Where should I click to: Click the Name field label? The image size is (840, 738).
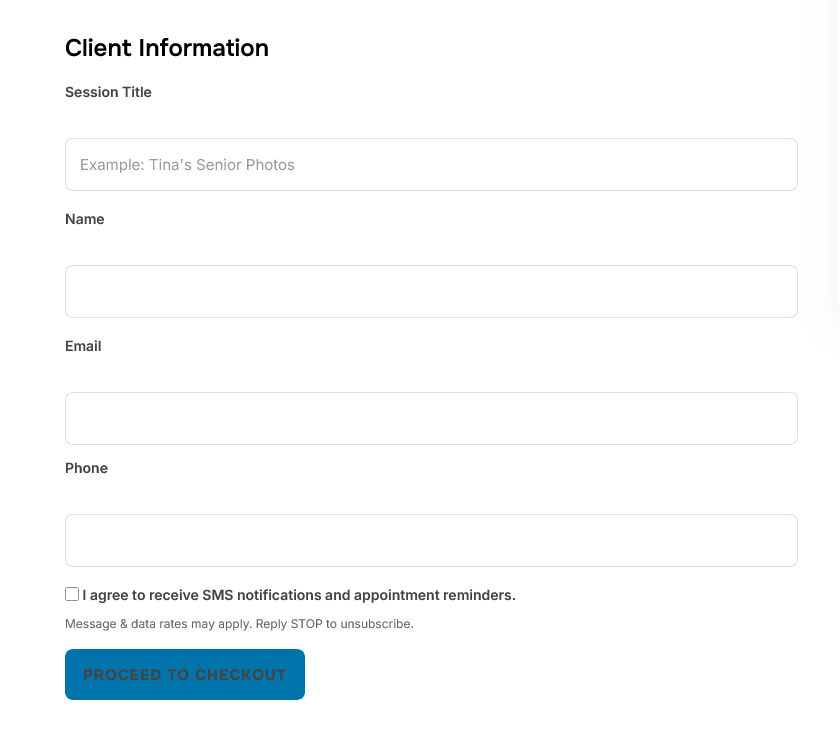[x=85, y=219]
